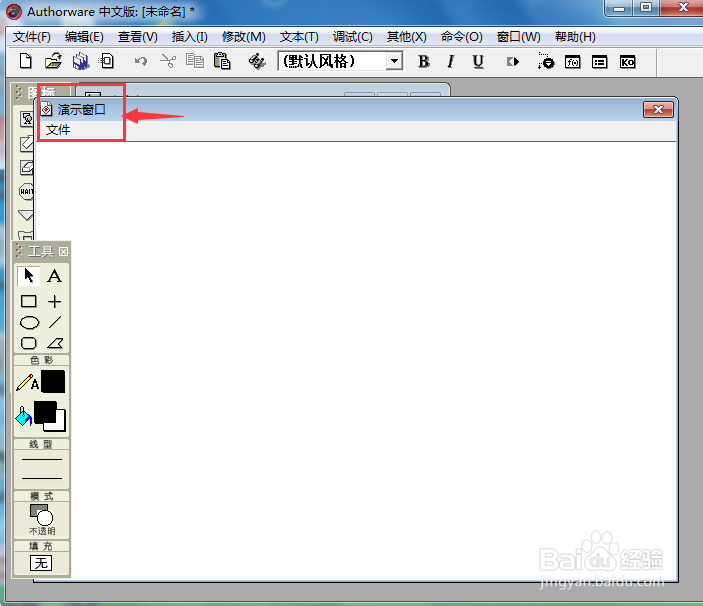Select the Ellipse tool
This screenshot has height=606, width=703.
click(x=30, y=323)
